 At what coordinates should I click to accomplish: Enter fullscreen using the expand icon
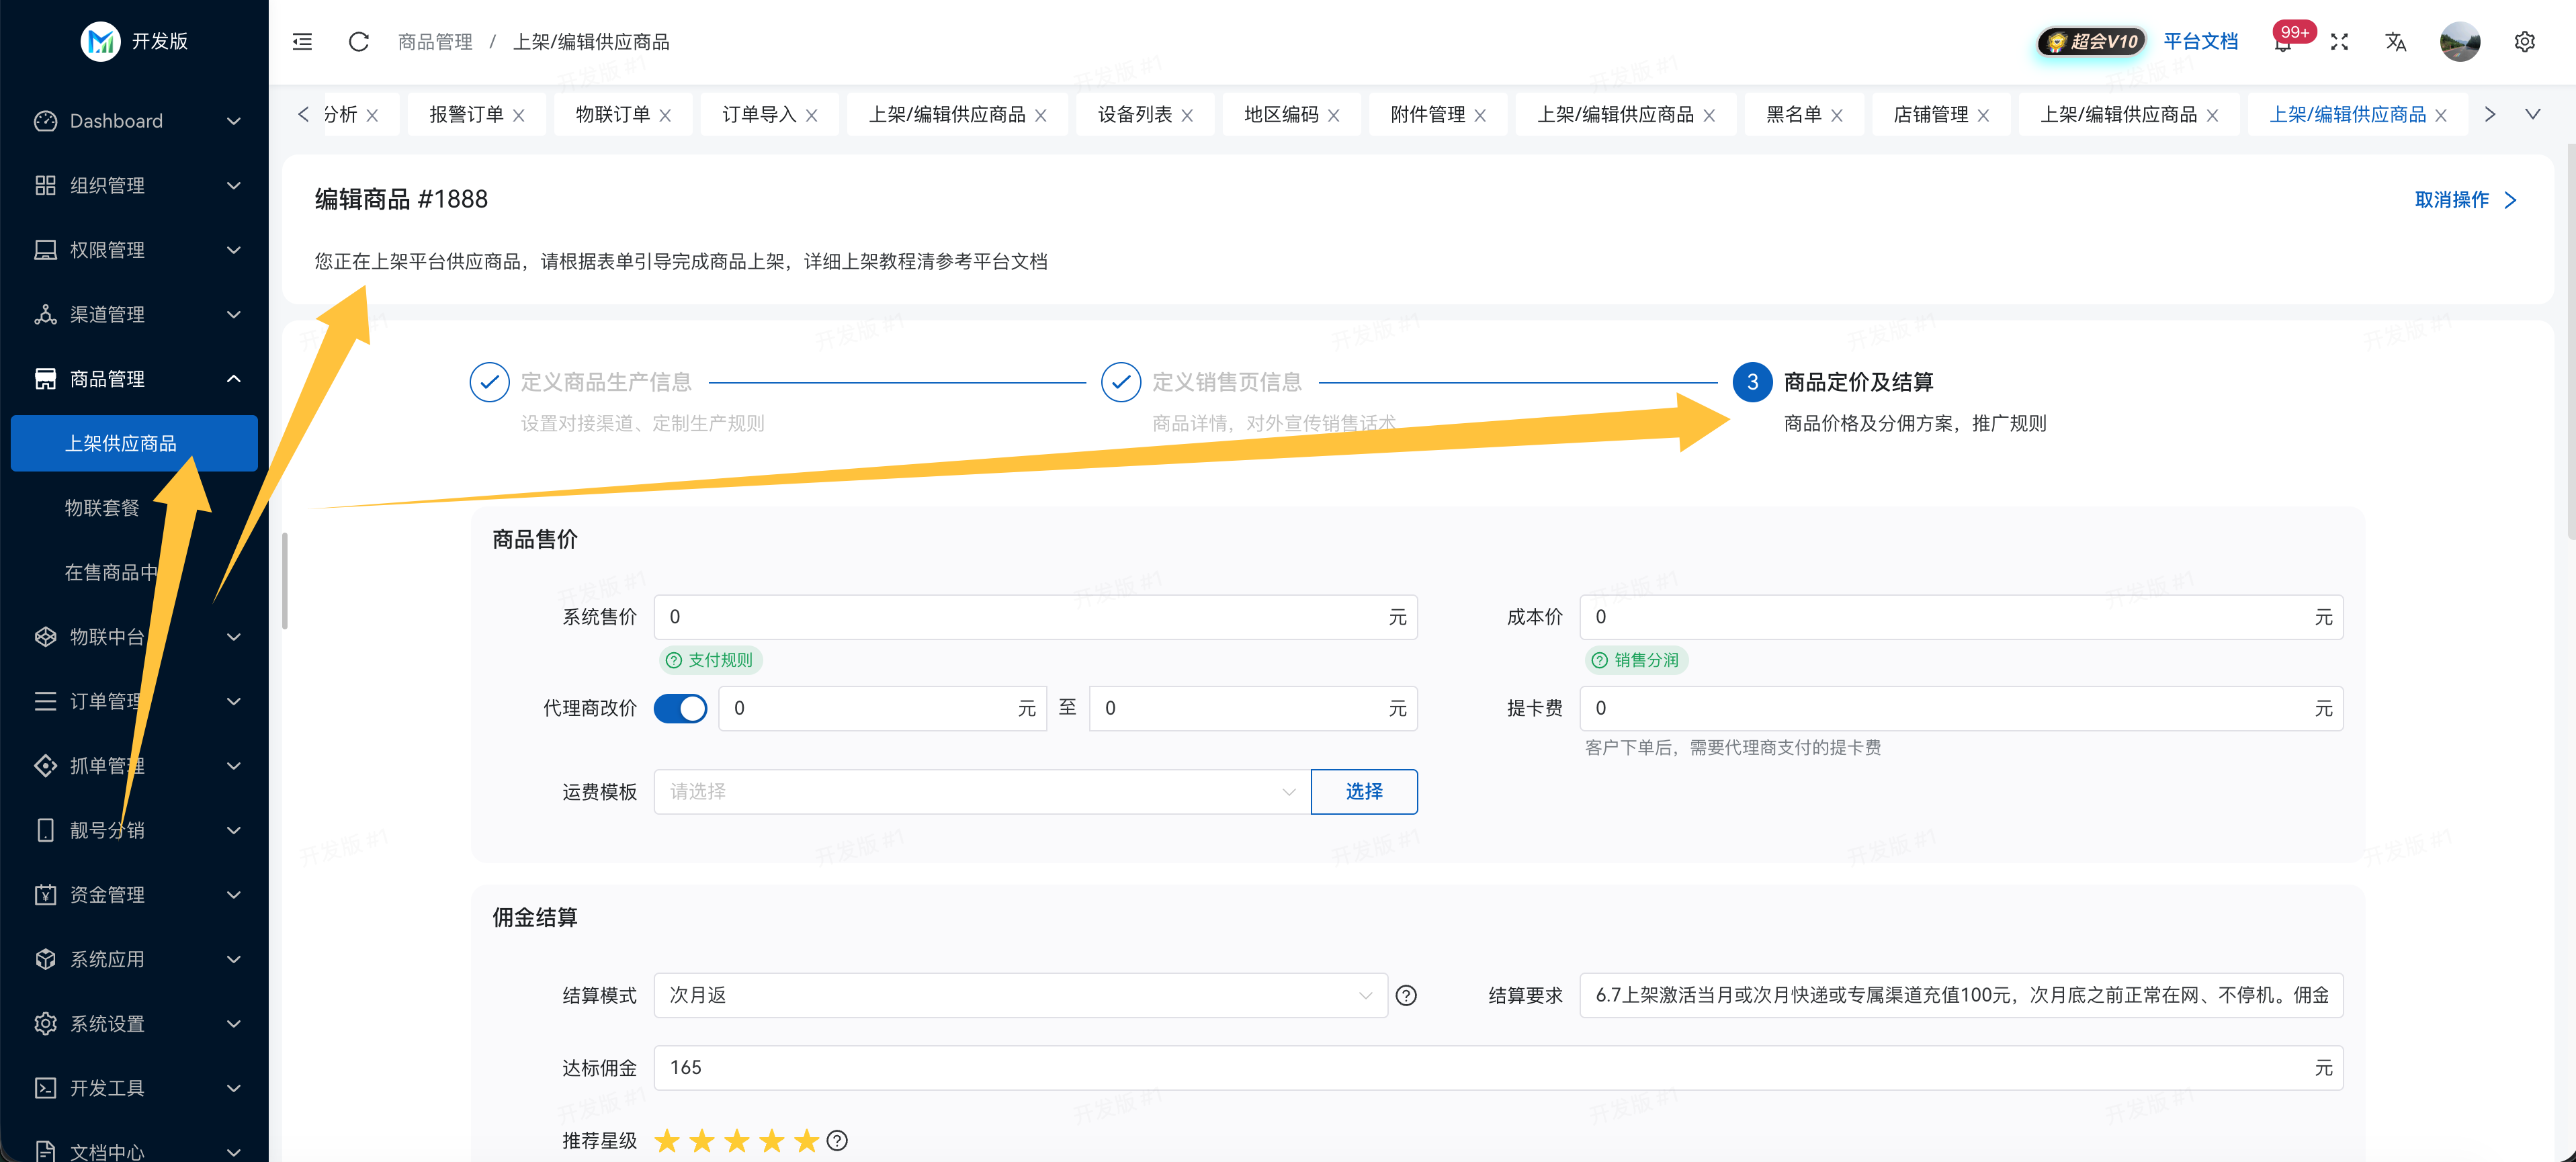(2339, 41)
